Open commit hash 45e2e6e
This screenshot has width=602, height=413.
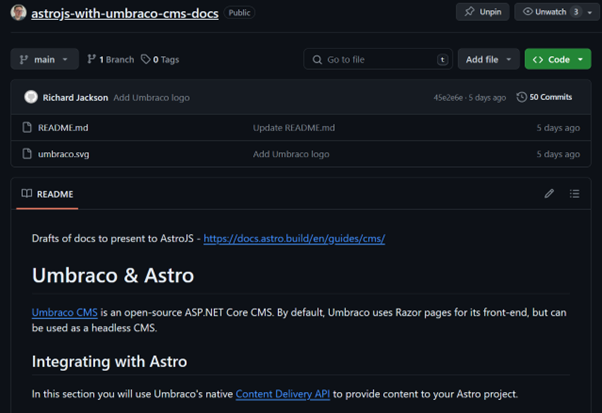click(448, 98)
